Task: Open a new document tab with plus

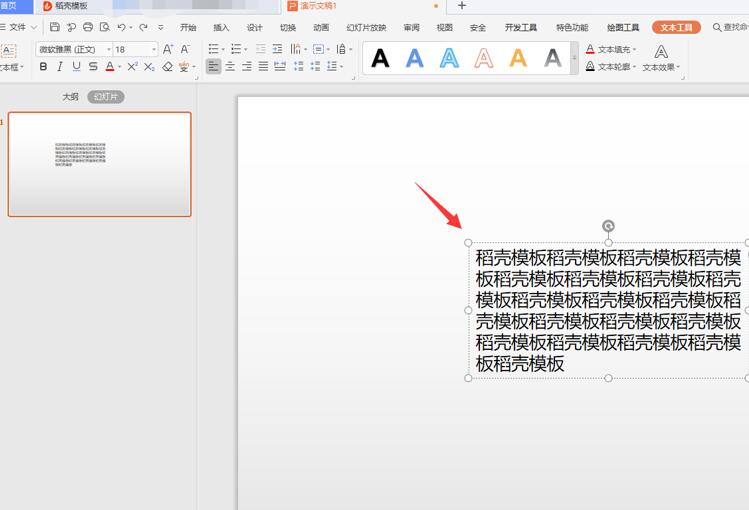Action: 461,6
